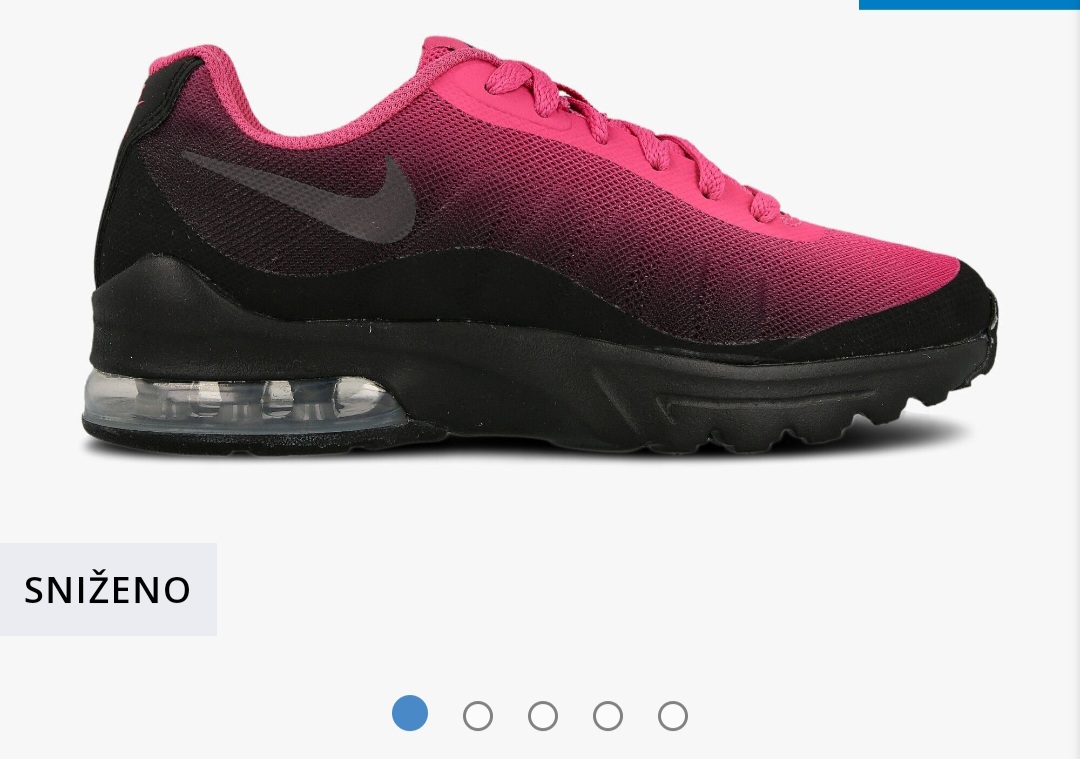Show the fourth product photo via dot
Screen dimensions: 1080x759
[608, 716]
